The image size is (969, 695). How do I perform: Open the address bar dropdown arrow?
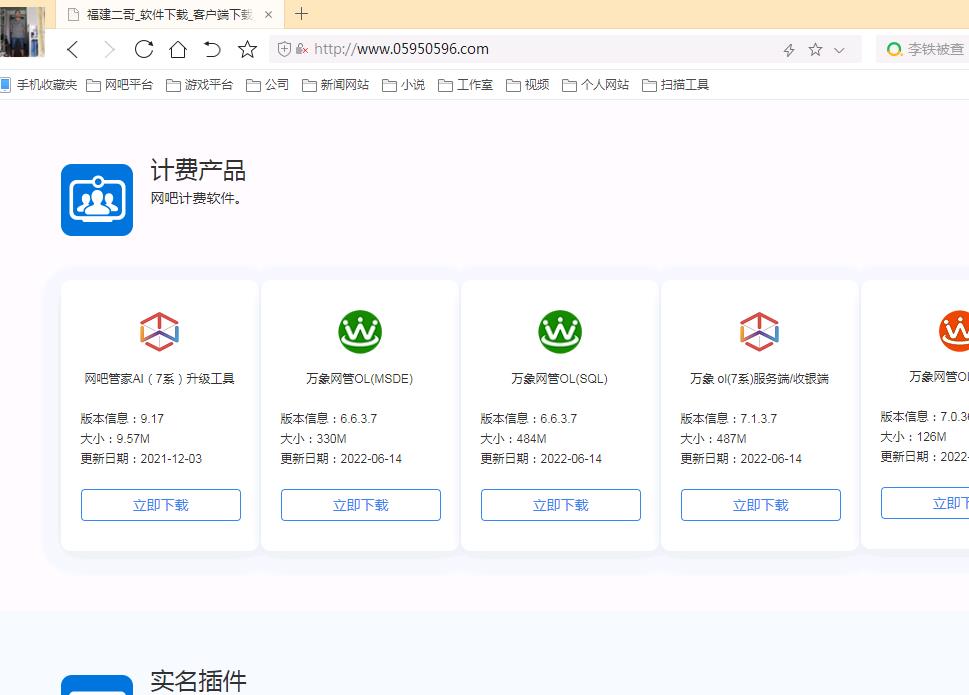click(x=838, y=48)
